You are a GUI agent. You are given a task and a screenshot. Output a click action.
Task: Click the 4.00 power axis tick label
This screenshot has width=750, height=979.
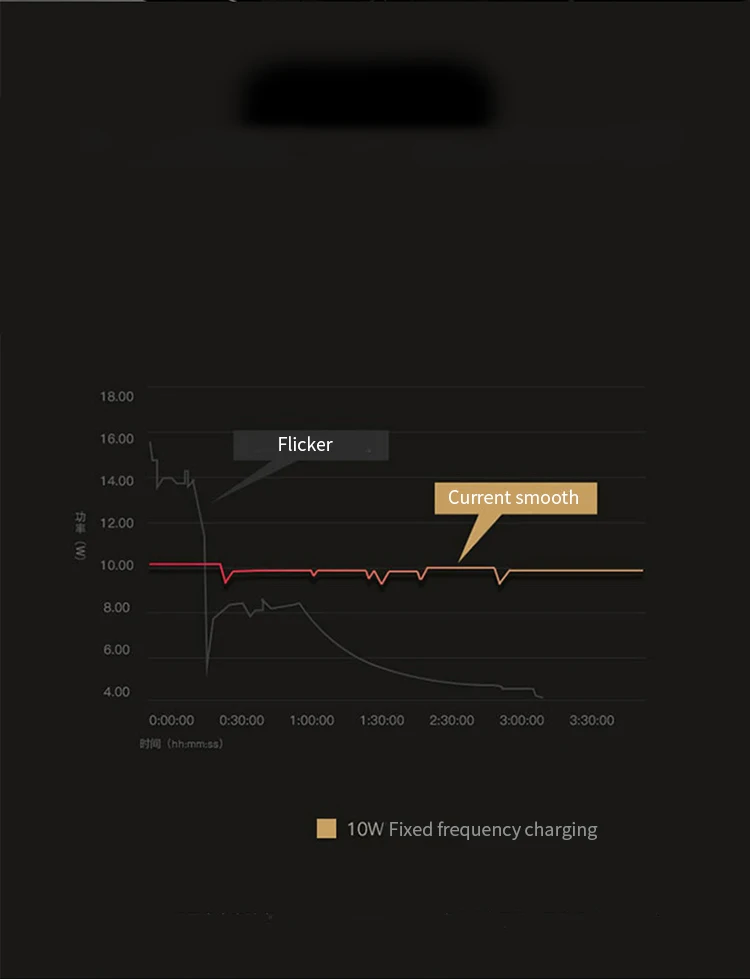(117, 692)
